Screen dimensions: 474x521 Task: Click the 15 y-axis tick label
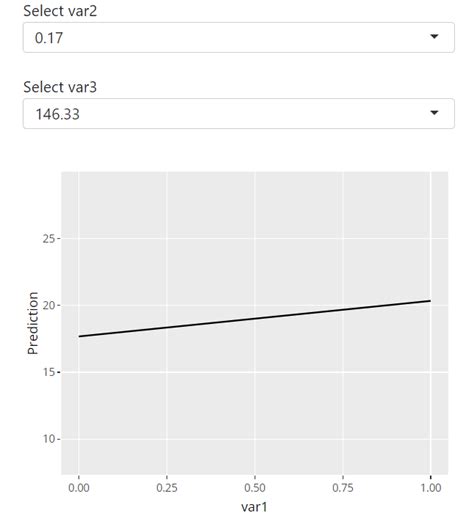point(49,372)
